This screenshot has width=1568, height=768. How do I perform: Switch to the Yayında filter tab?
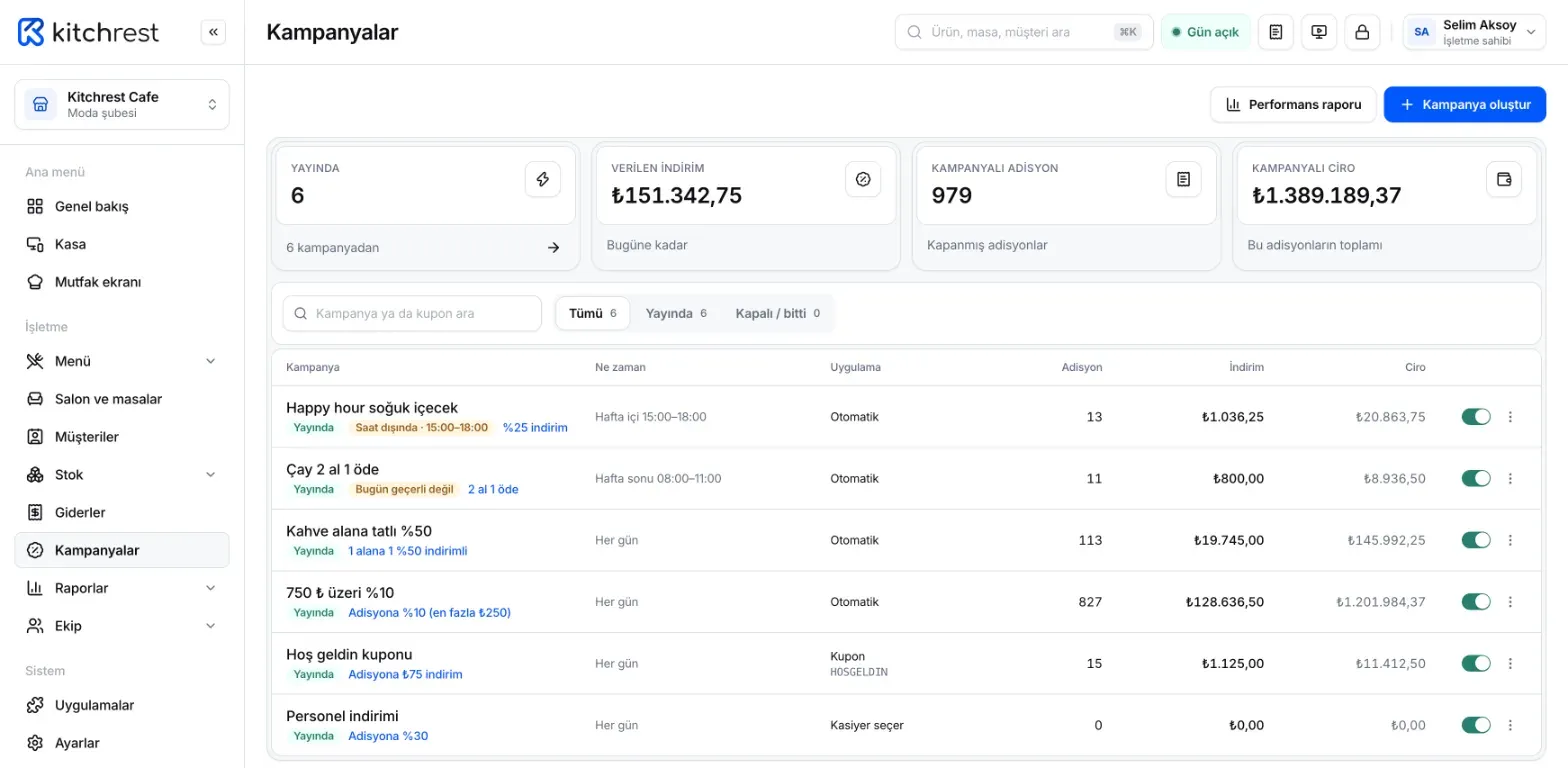[676, 313]
